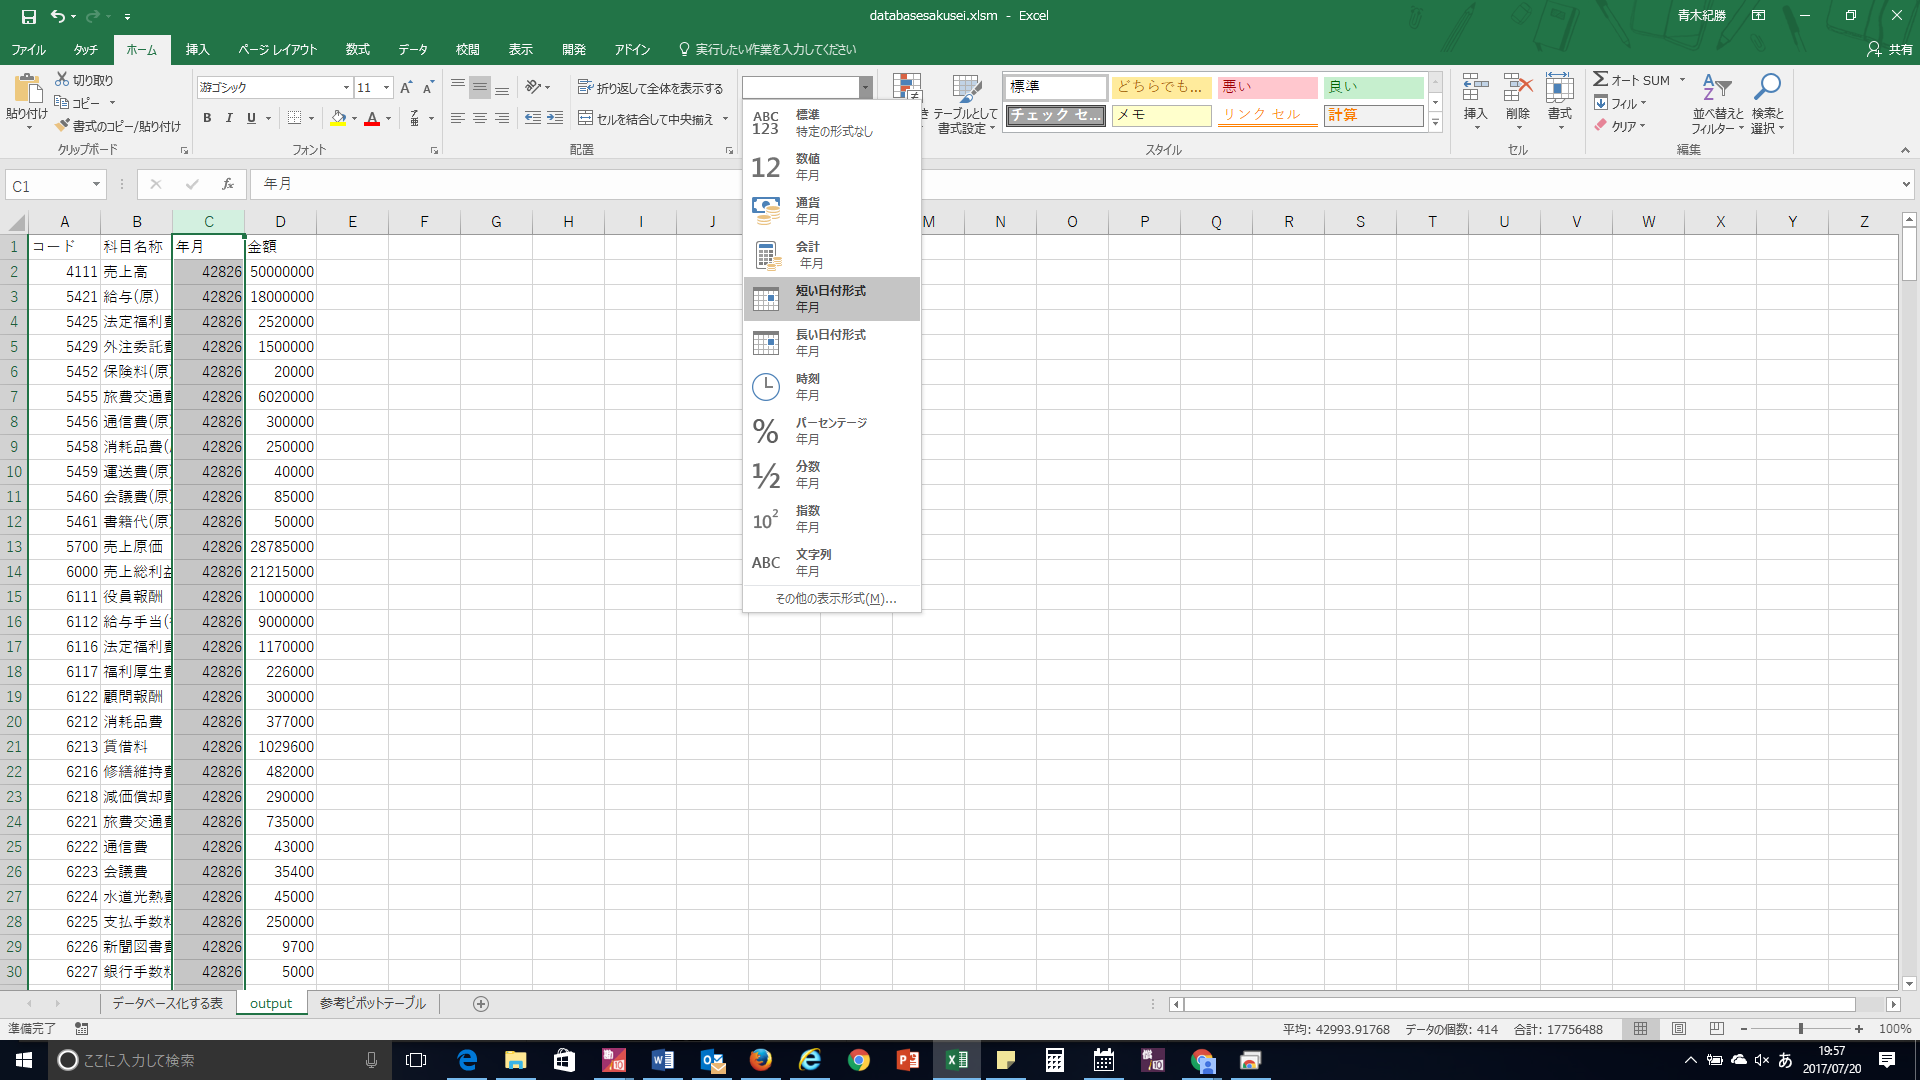Switch to the 参考ピボットテーブル sheet tab
This screenshot has width=1920, height=1080.
coord(373,1003)
